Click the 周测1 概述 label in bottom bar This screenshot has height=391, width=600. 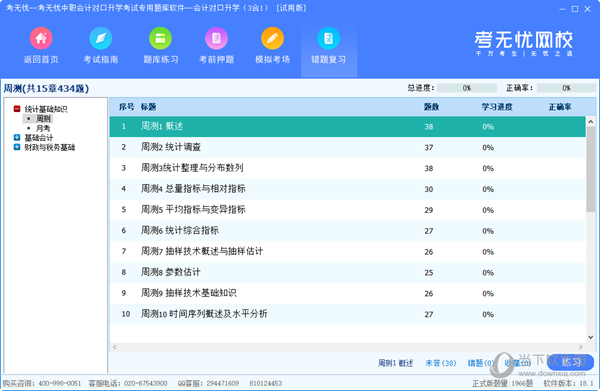pyautogui.click(x=395, y=363)
